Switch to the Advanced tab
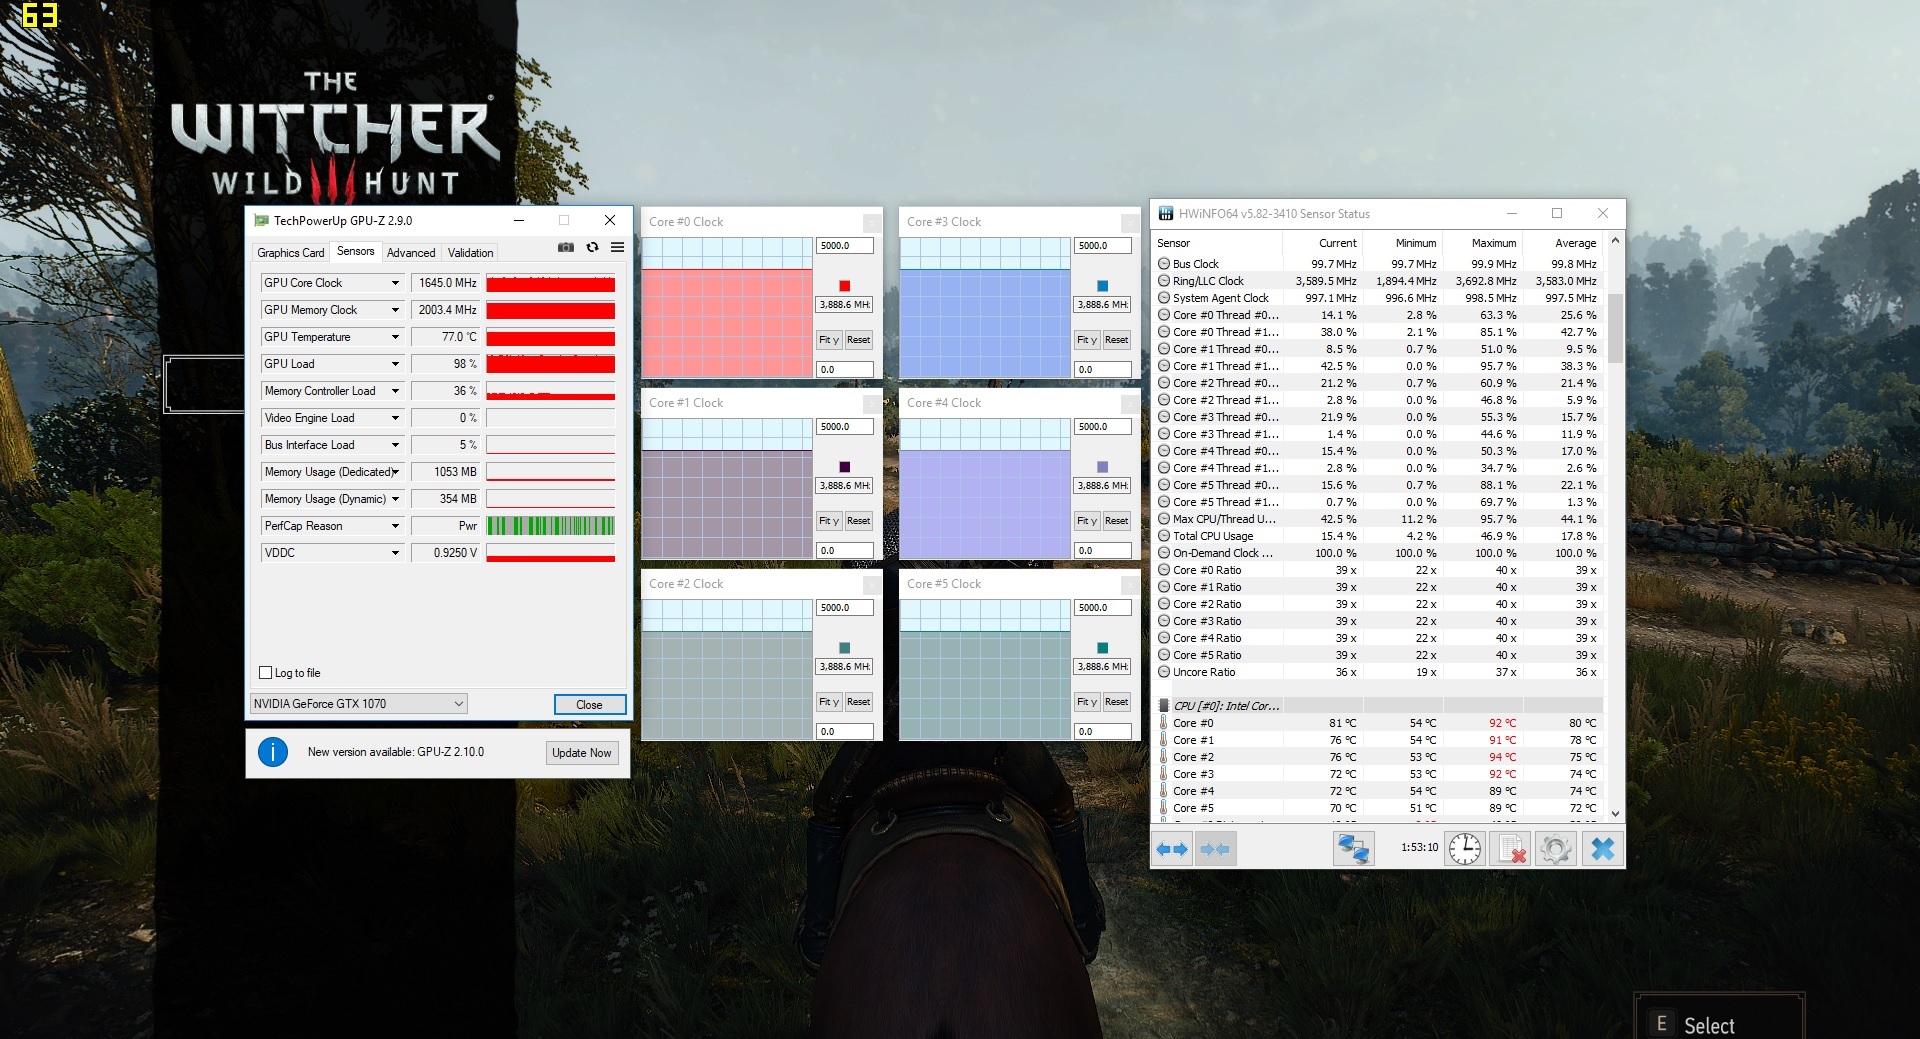 point(411,253)
